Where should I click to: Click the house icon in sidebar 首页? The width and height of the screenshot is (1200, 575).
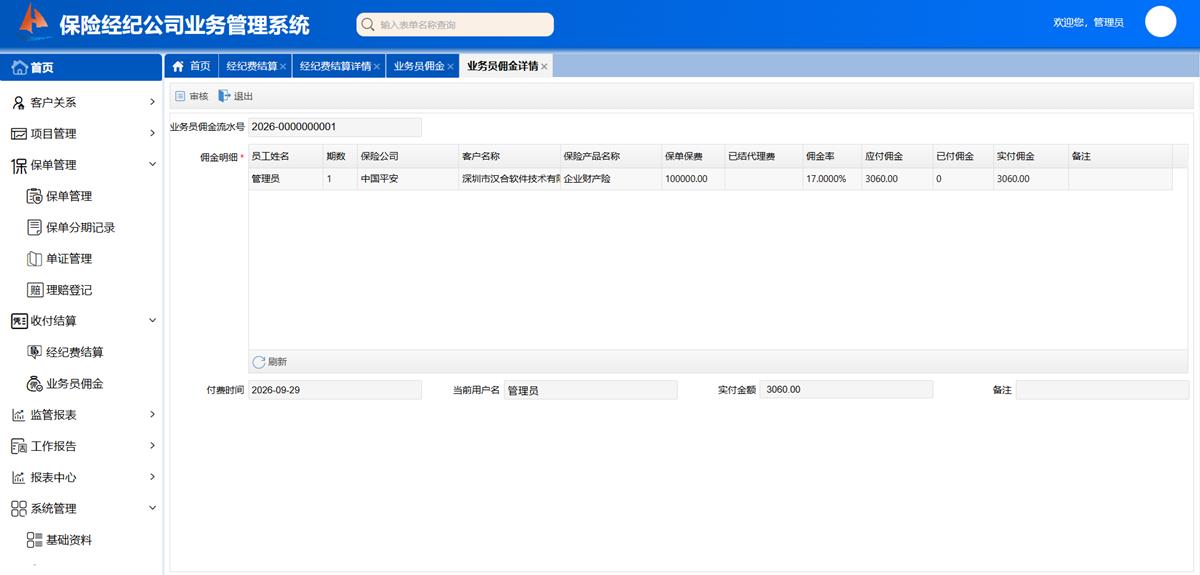[x=19, y=67]
